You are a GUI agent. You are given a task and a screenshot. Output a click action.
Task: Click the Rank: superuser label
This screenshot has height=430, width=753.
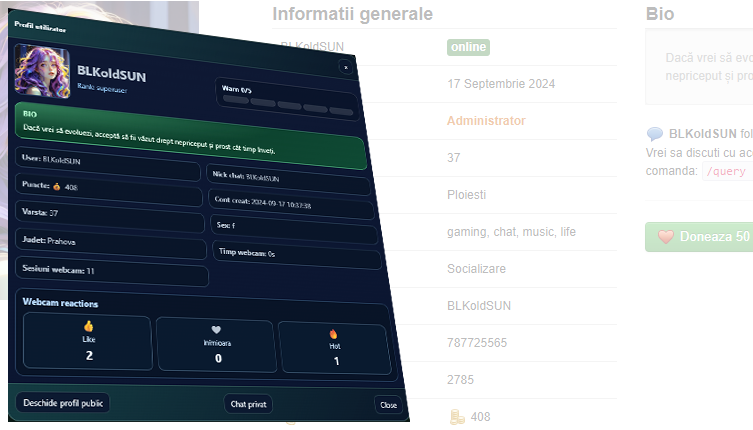click(102, 88)
